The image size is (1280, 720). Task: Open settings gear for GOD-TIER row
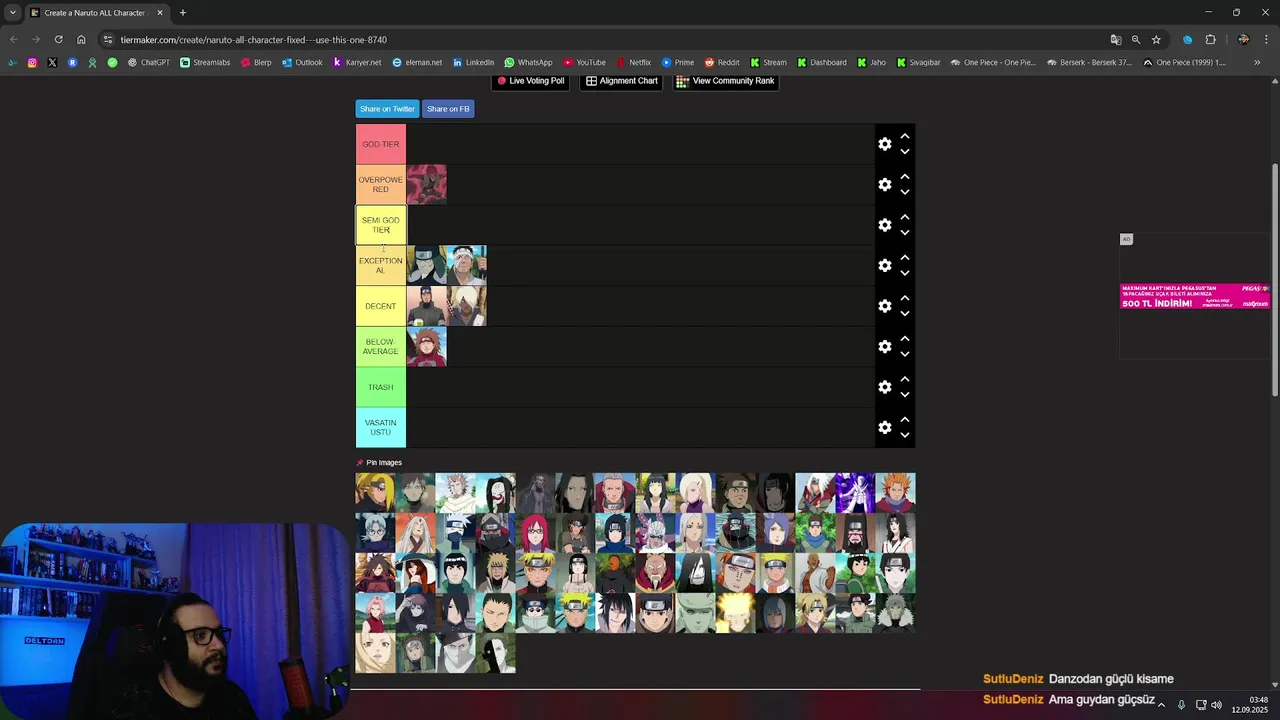click(885, 144)
